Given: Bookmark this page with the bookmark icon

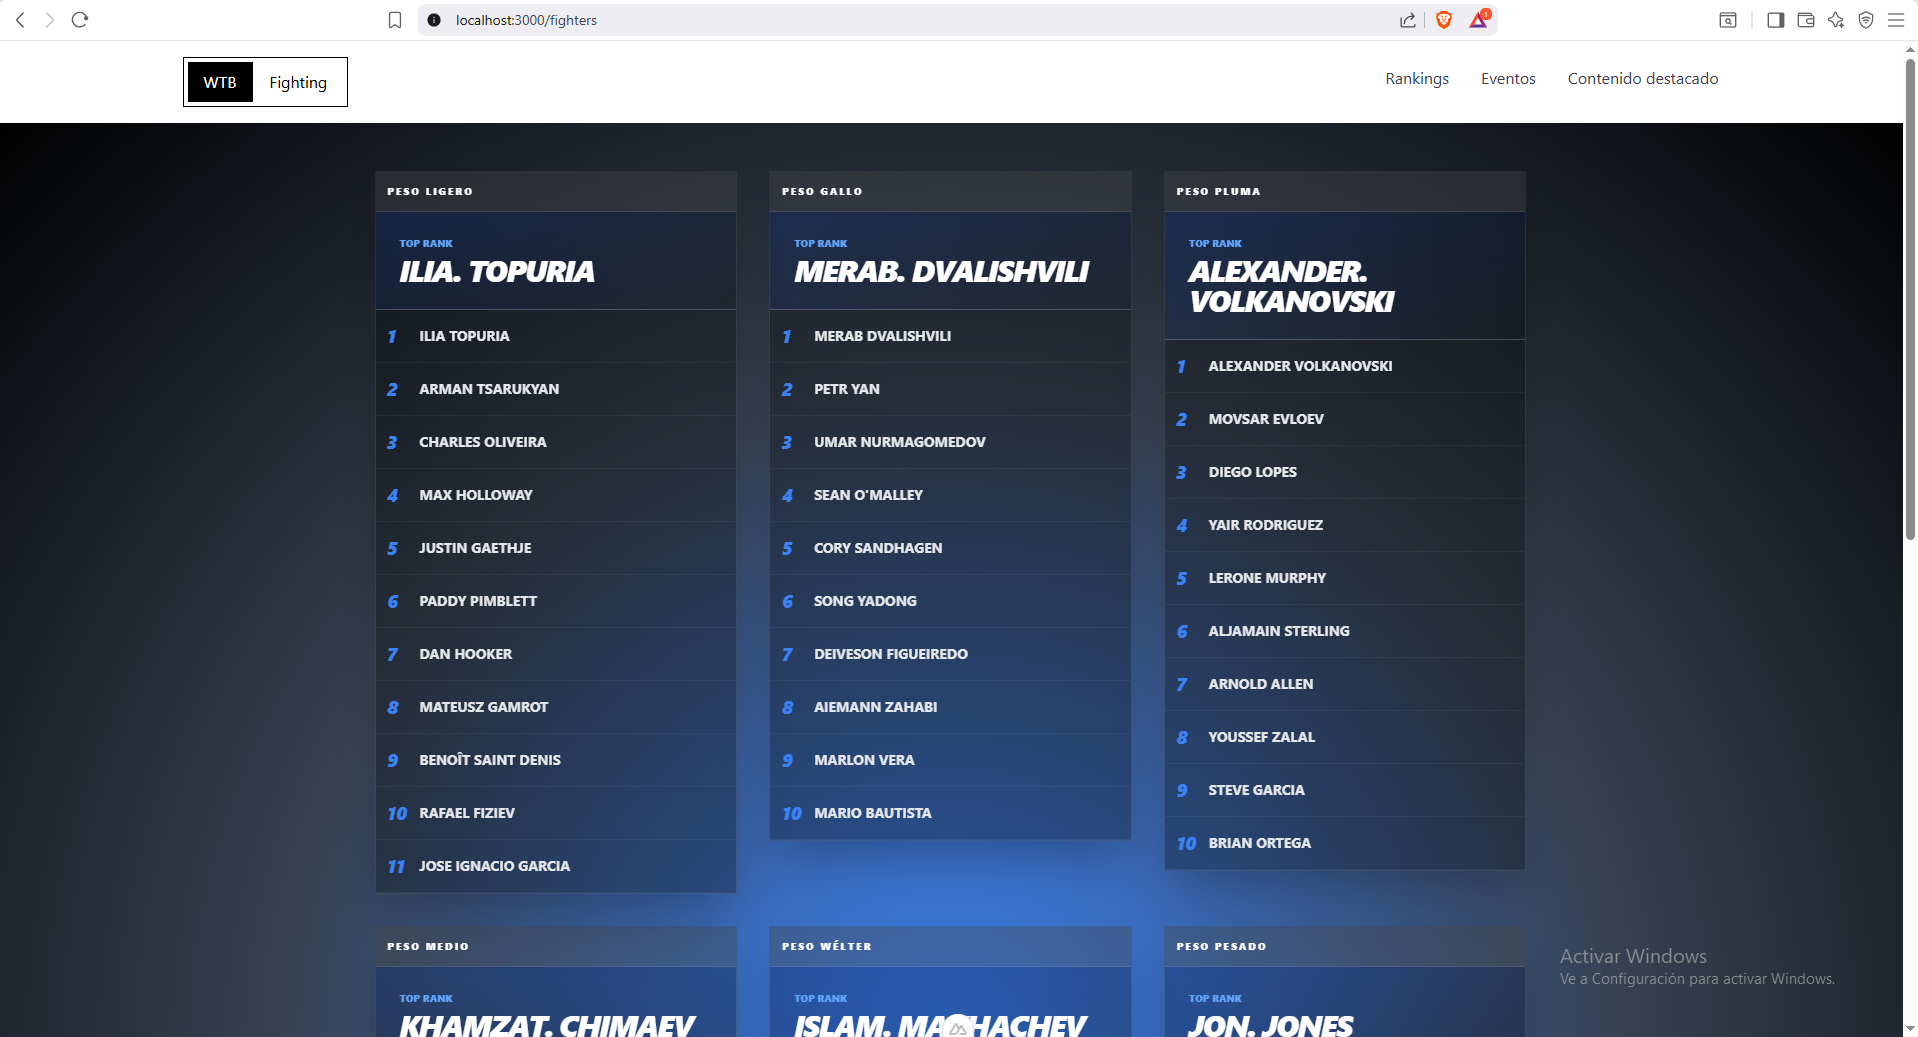Looking at the screenshot, I should (x=395, y=20).
